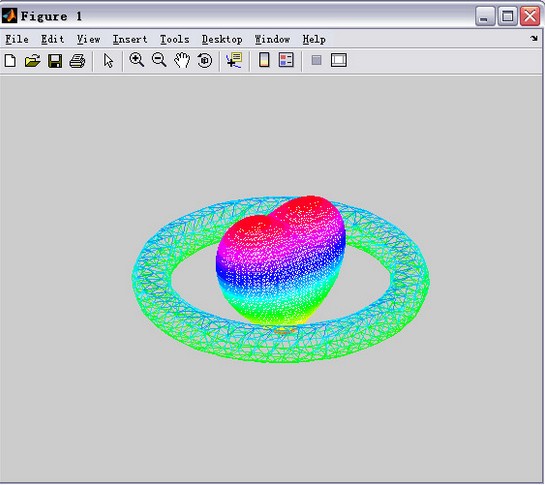
Task: Click the dock figure arrow
Action: 534,38
